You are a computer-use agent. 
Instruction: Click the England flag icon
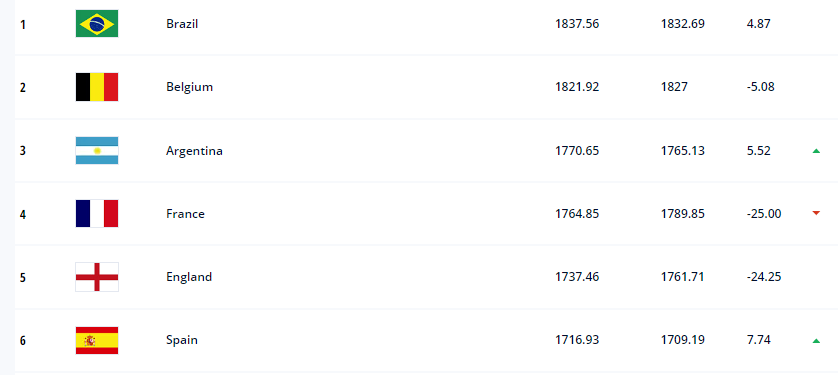(97, 277)
